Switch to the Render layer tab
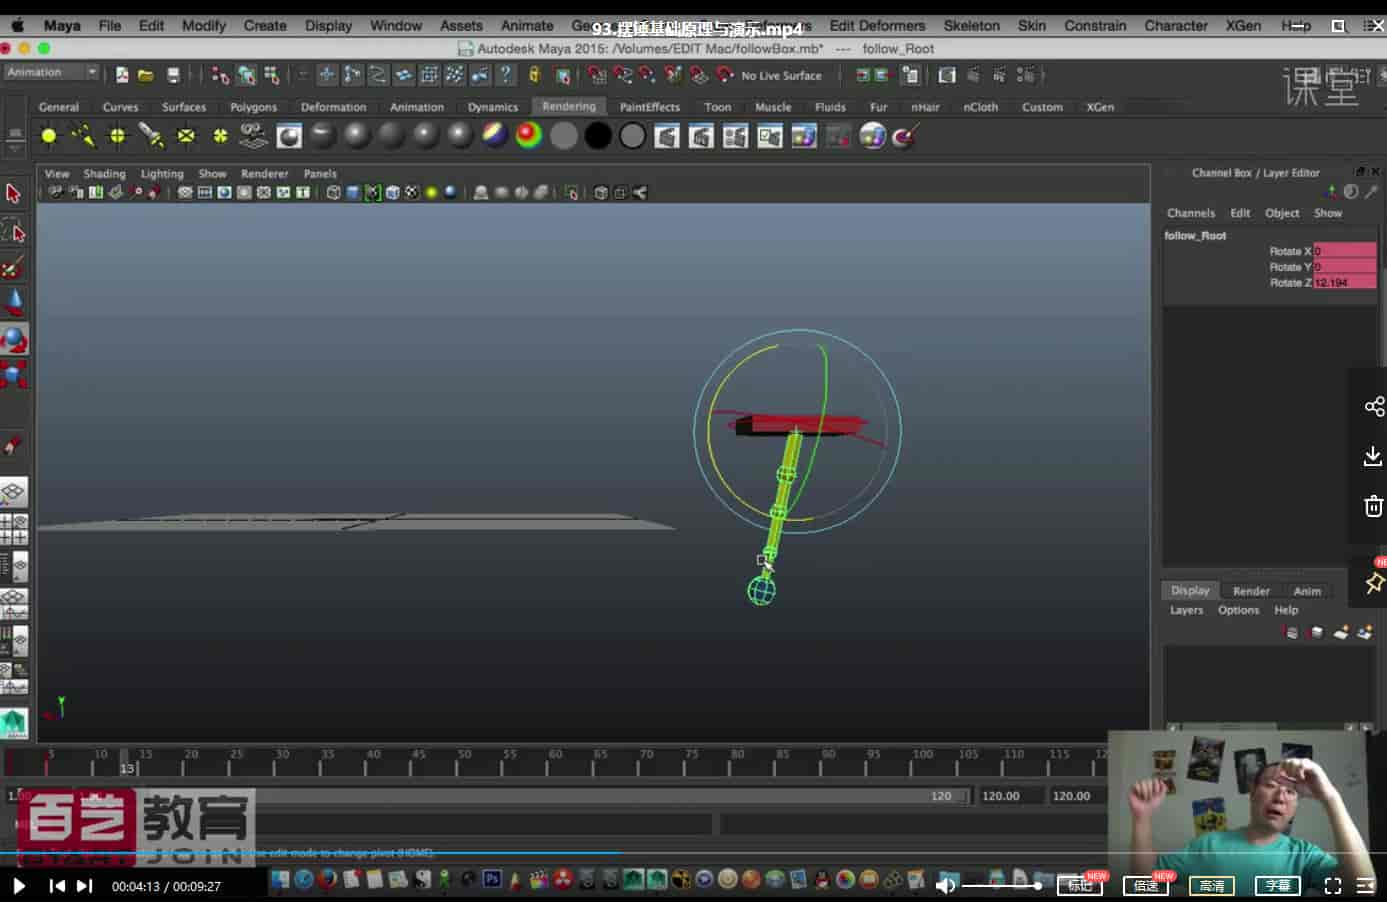Screen dimensions: 1387x902 [x=1251, y=591]
